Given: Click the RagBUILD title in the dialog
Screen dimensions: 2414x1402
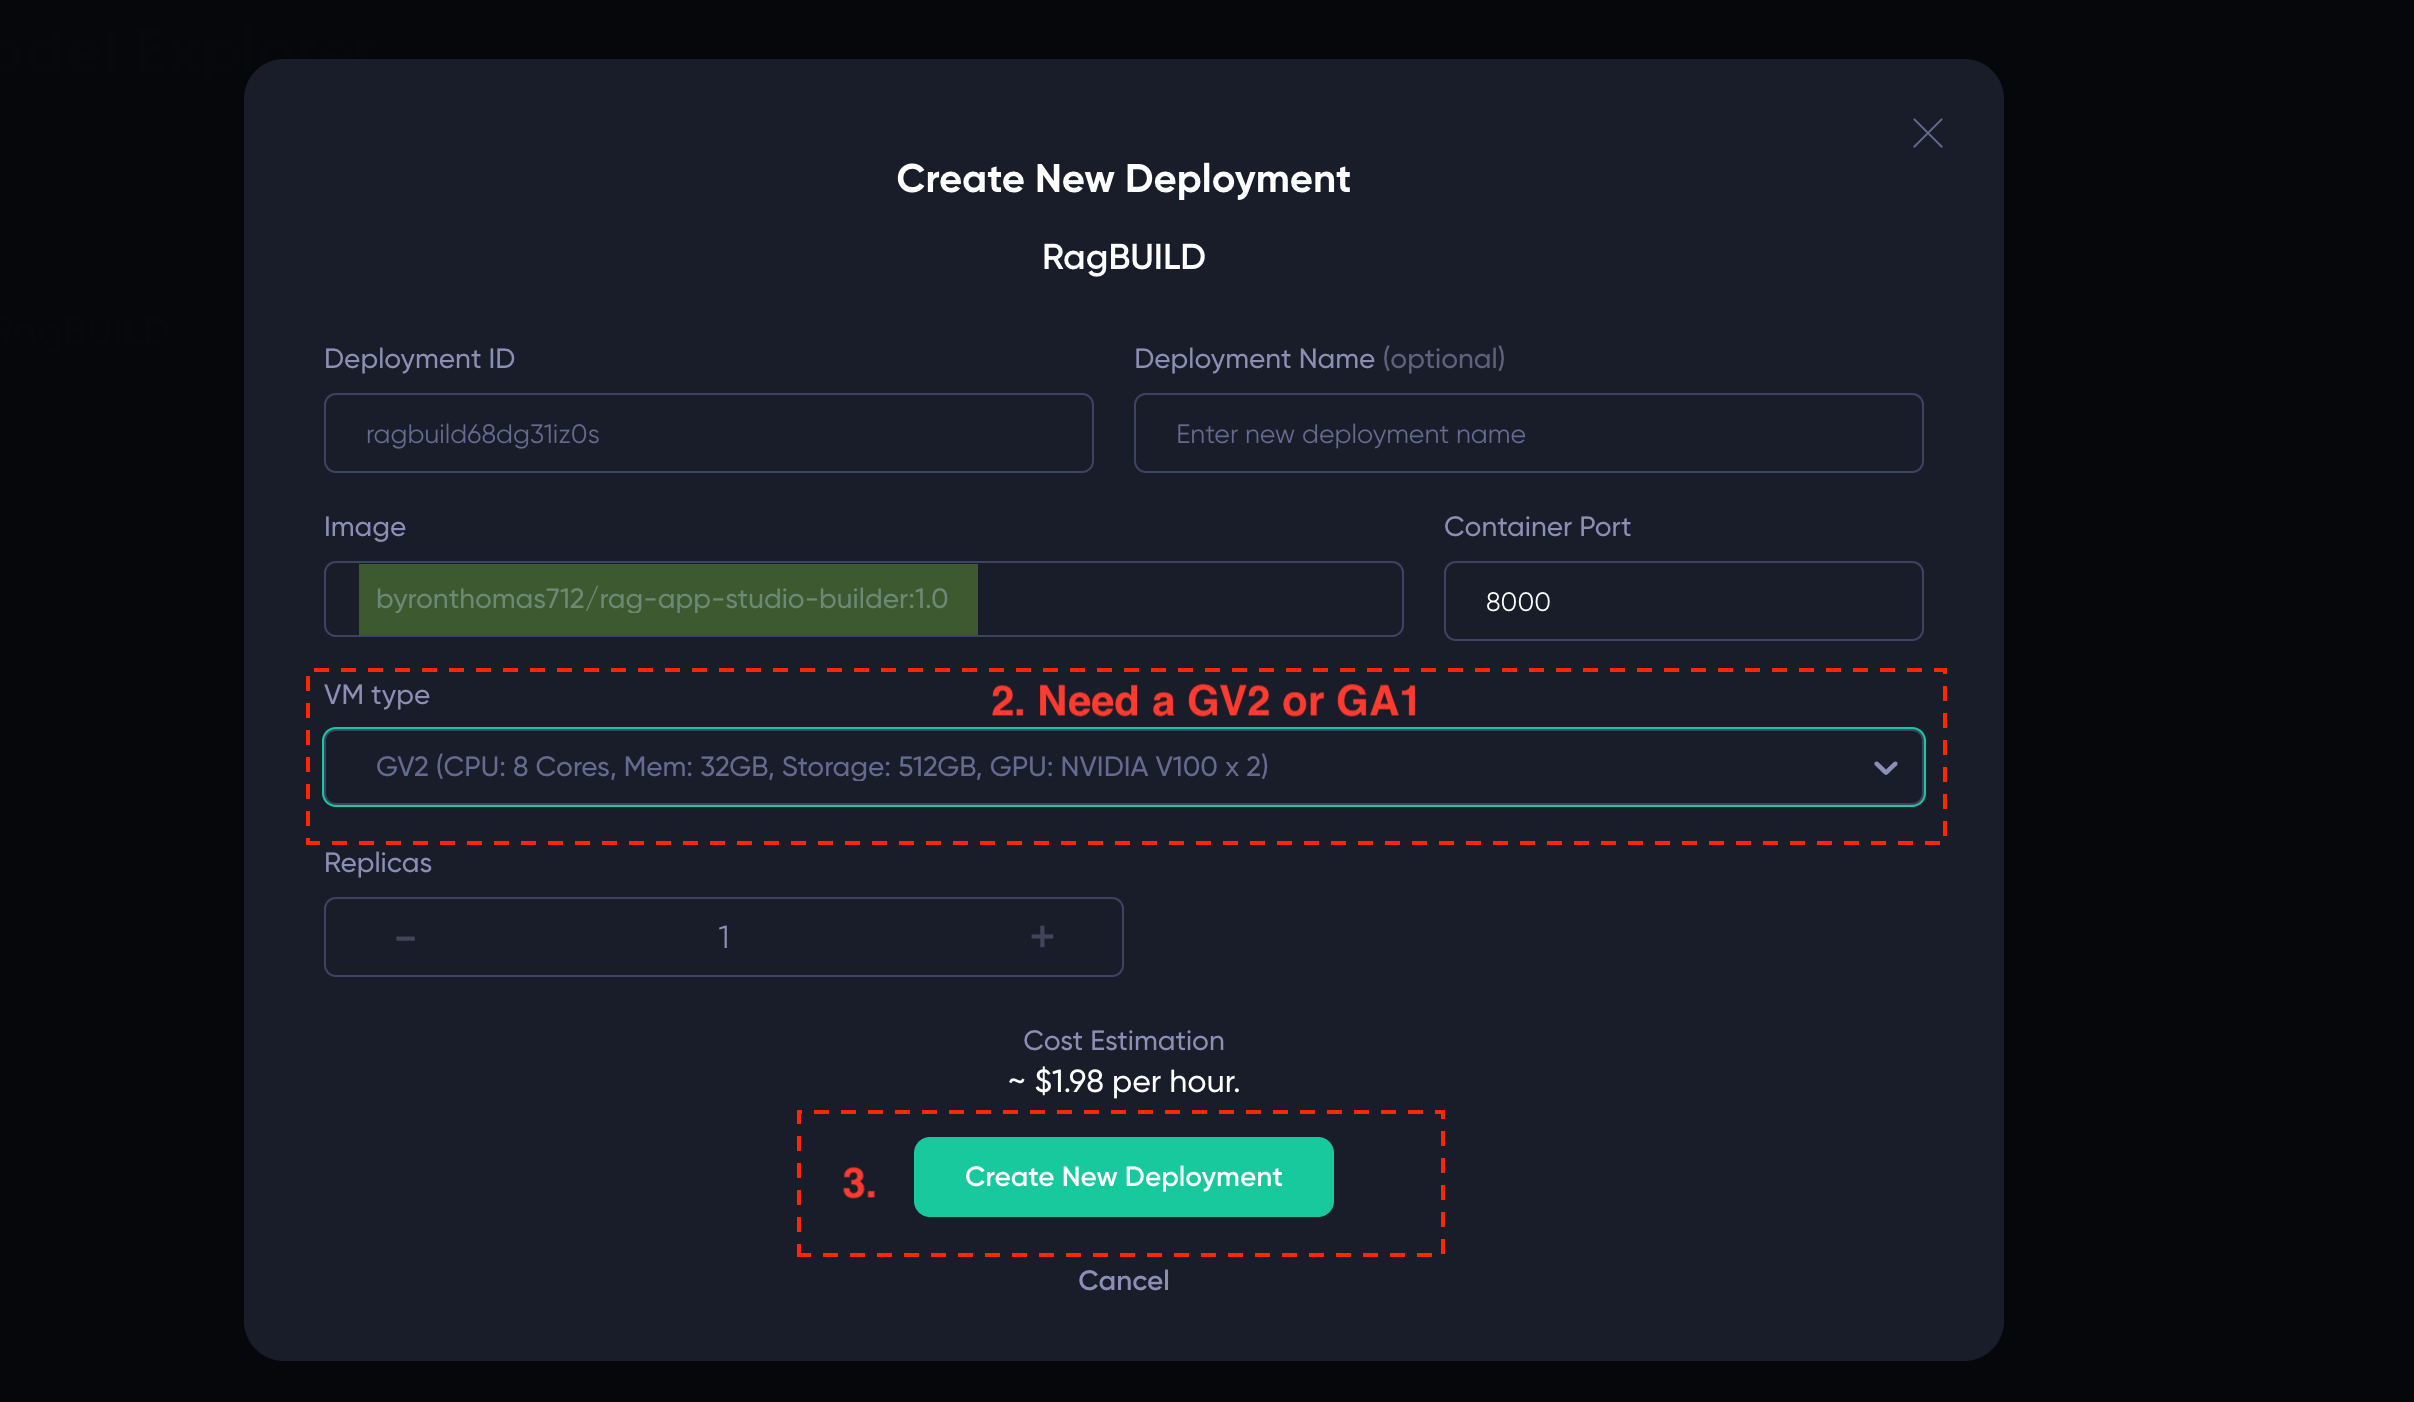Looking at the screenshot, I should [x=1123, y=257].
